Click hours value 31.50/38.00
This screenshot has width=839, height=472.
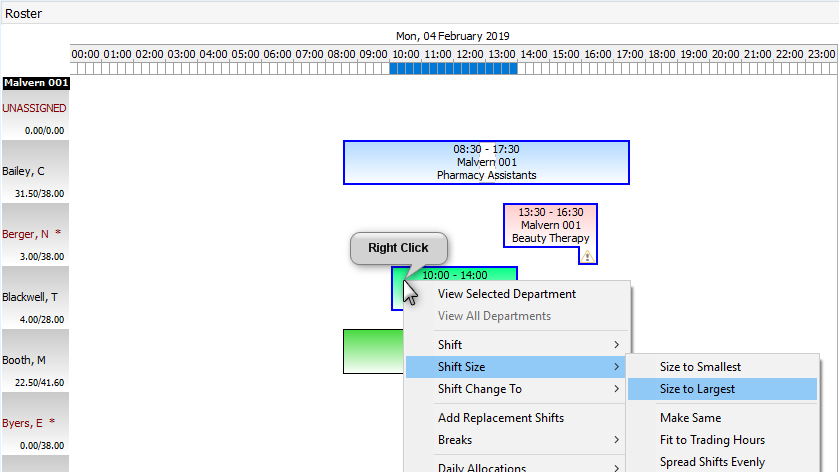click(40, 194)
